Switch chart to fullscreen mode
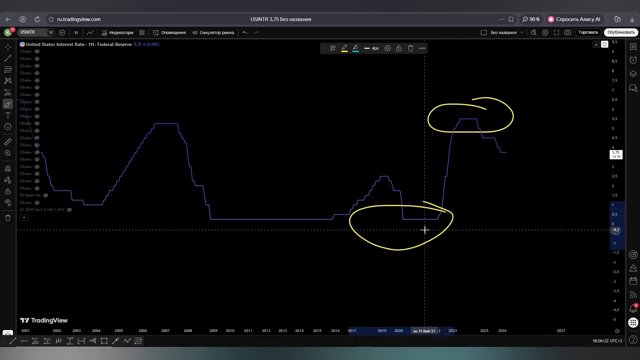Image resolution: width=640 pixels, height=360 pixels. click(556, 32)
